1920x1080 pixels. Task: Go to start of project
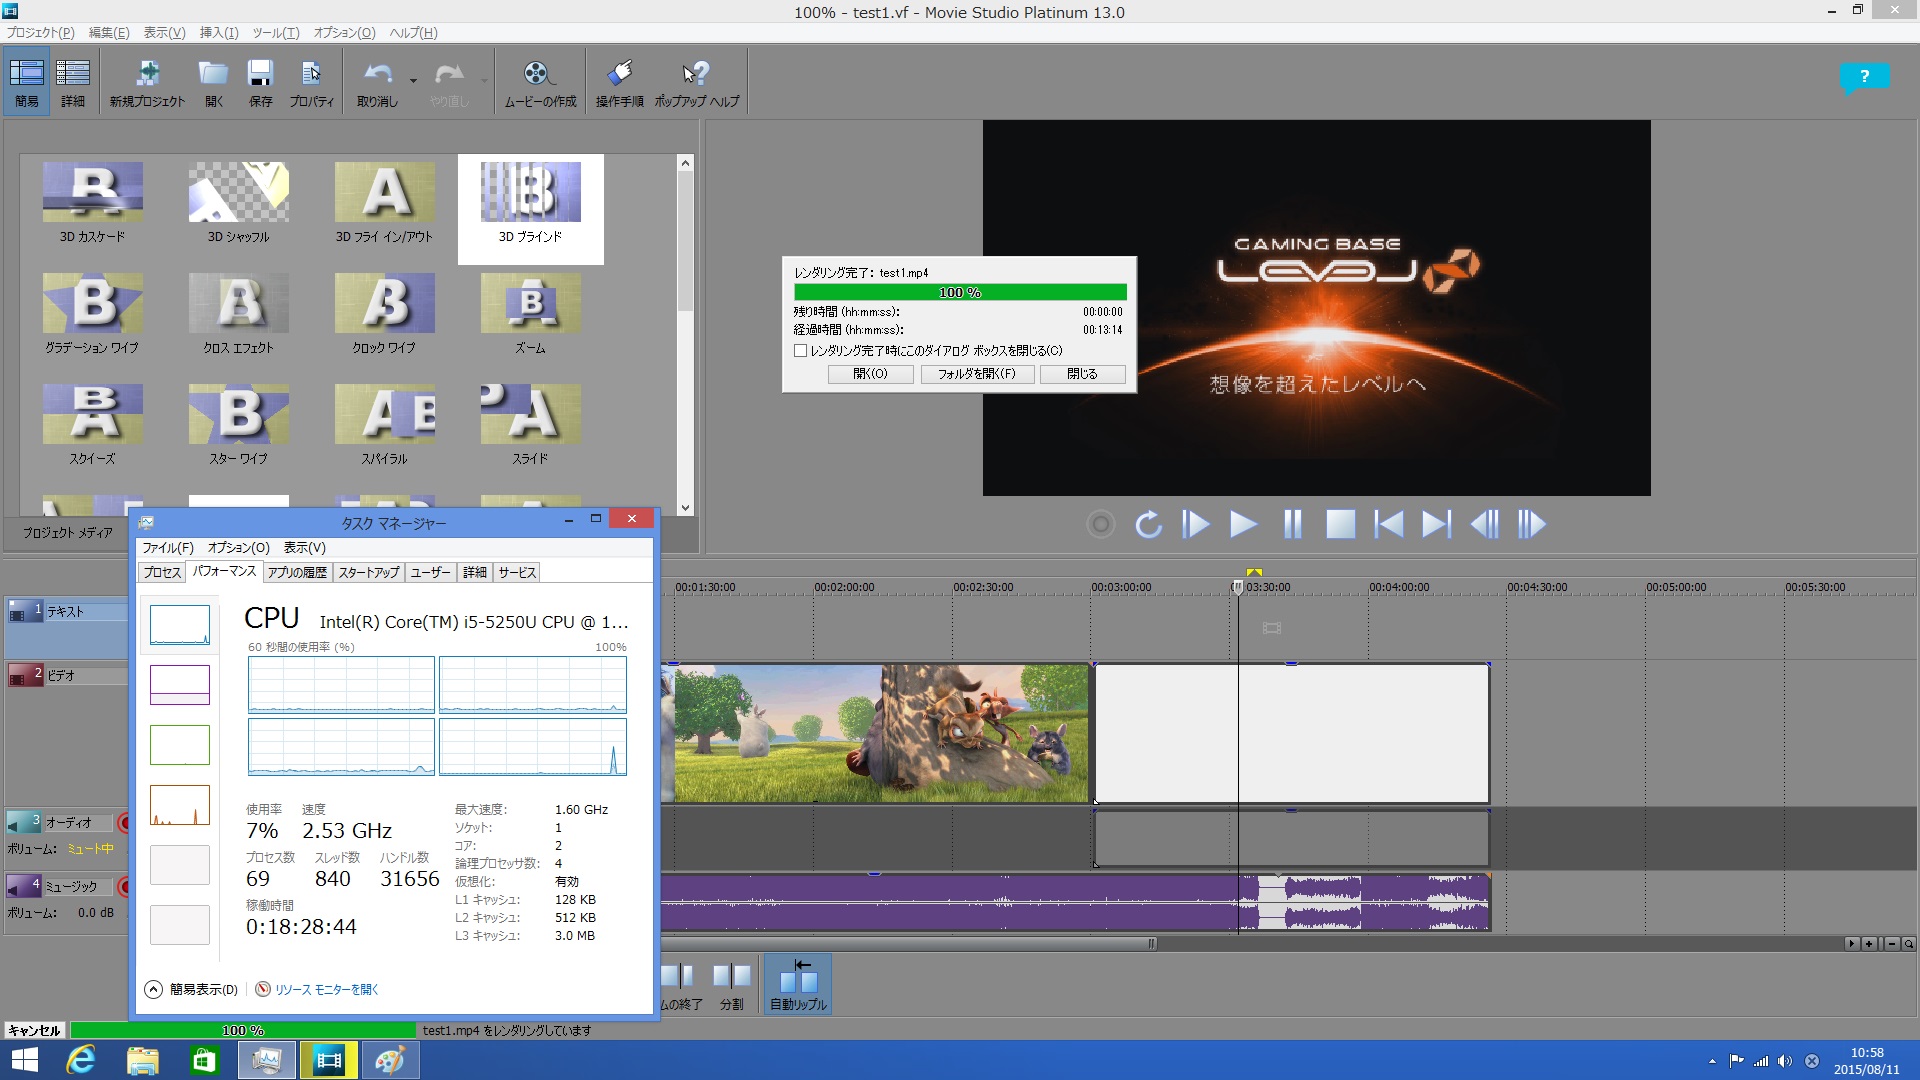1388,524
